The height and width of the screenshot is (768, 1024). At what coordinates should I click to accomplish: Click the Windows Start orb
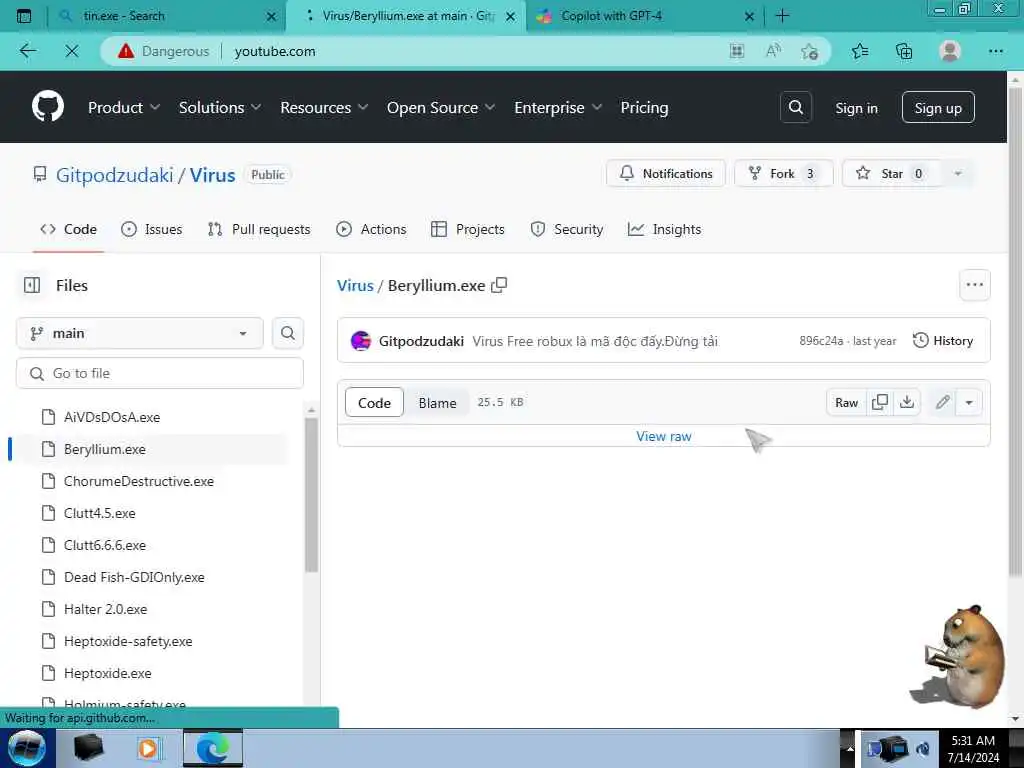(x=27, y=748)
